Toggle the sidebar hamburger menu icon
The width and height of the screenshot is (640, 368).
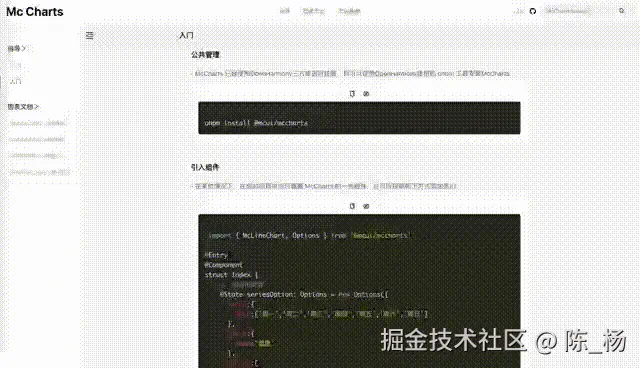90,35
